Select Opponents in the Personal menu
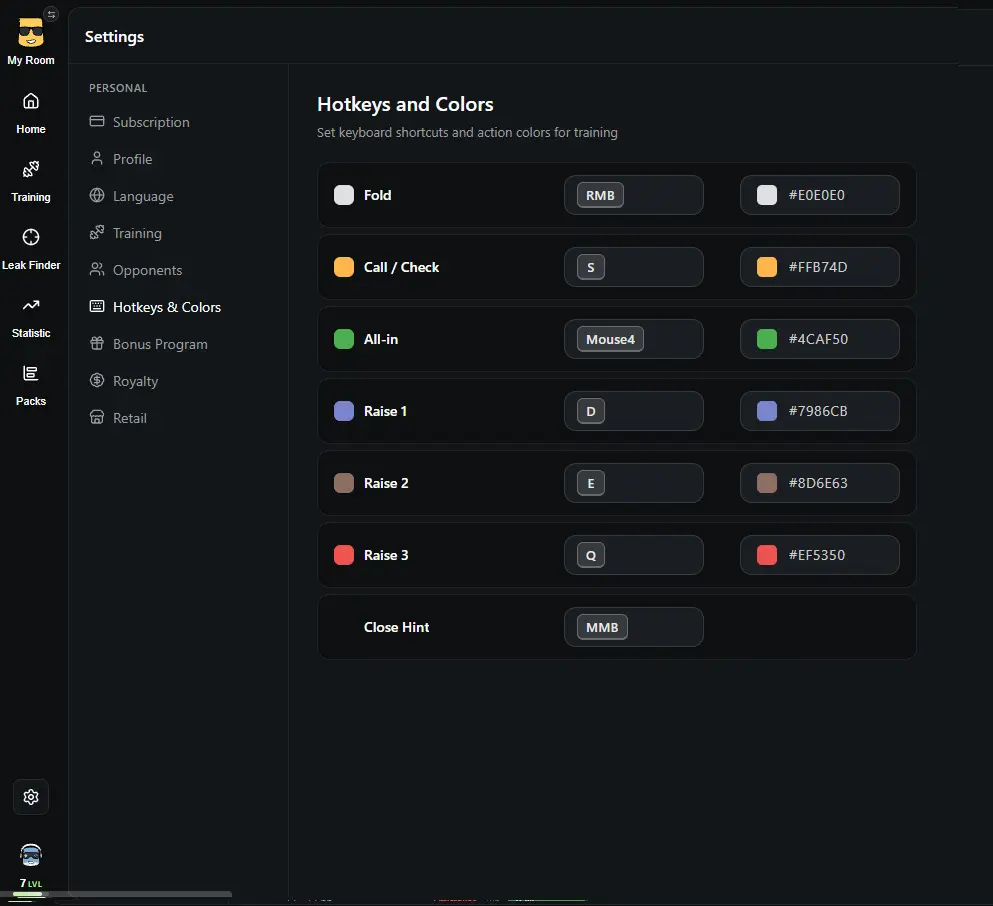 click(136, 270)
